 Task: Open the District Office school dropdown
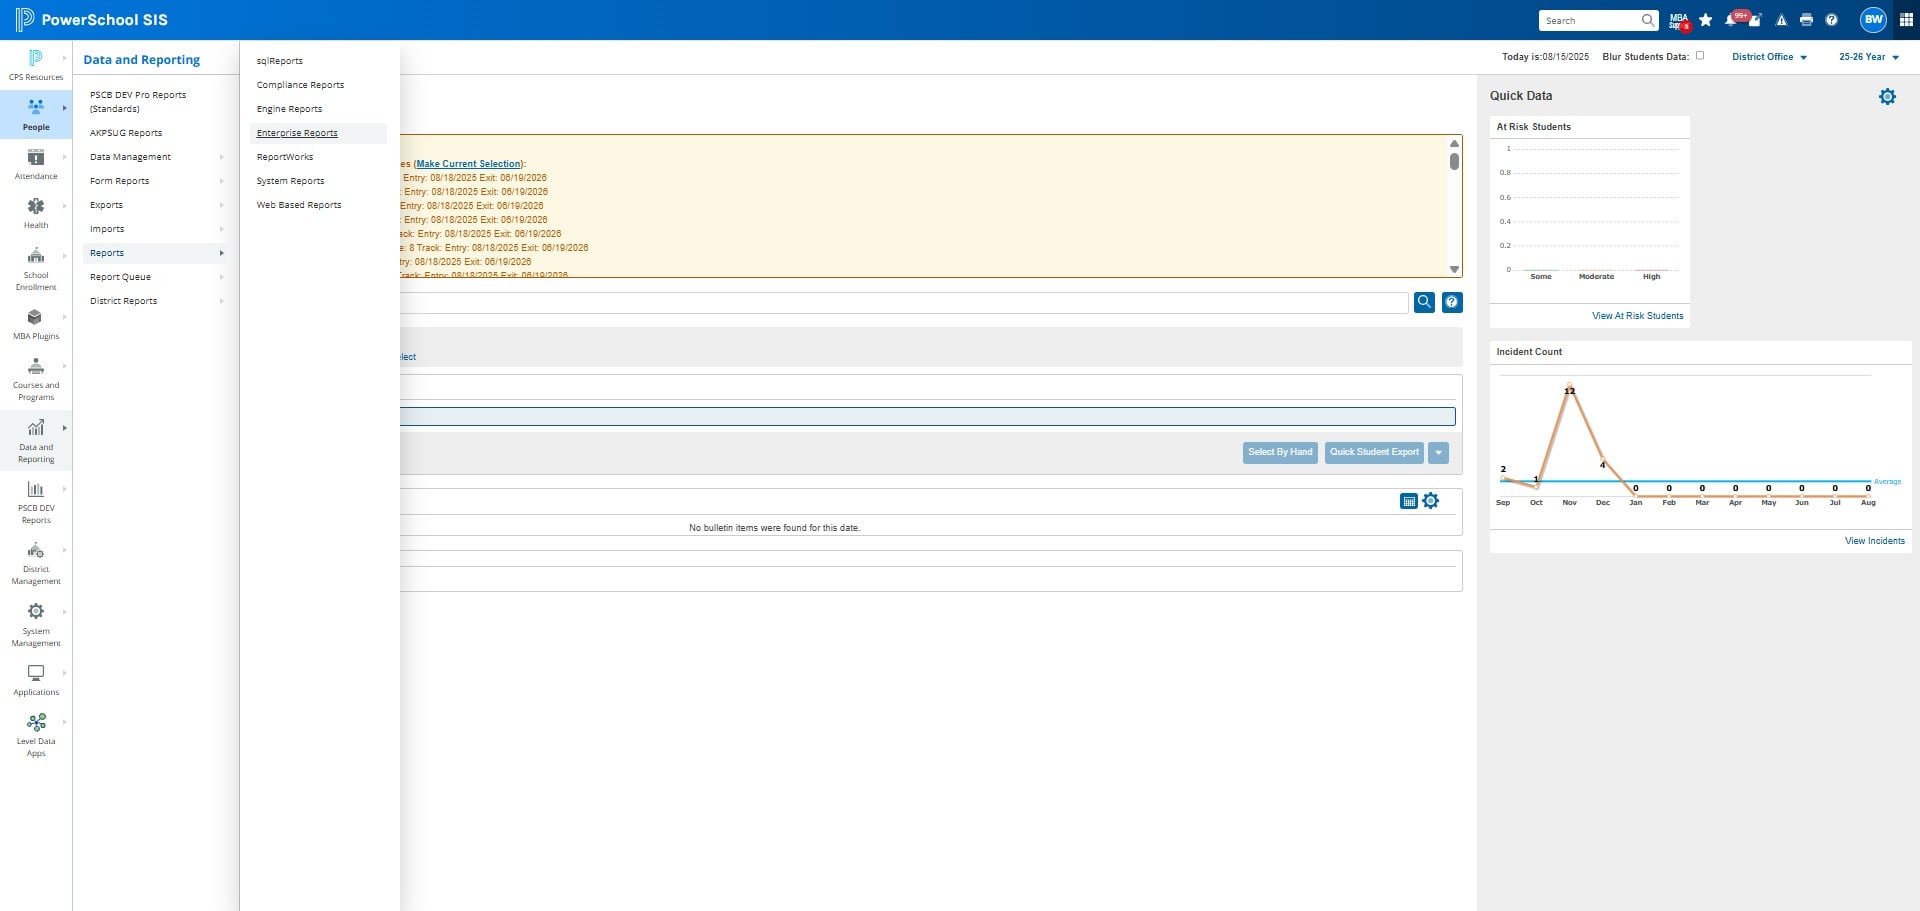coord(1769,57)
